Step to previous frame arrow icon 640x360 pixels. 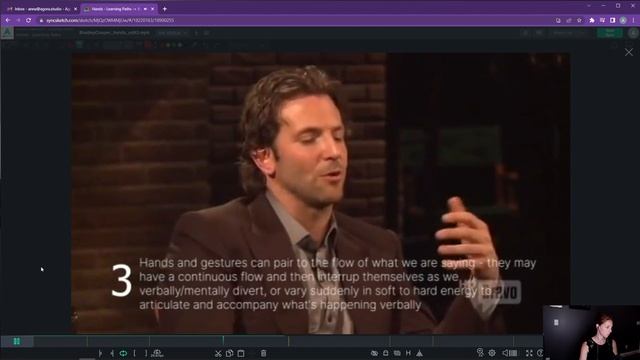point(112,353)
